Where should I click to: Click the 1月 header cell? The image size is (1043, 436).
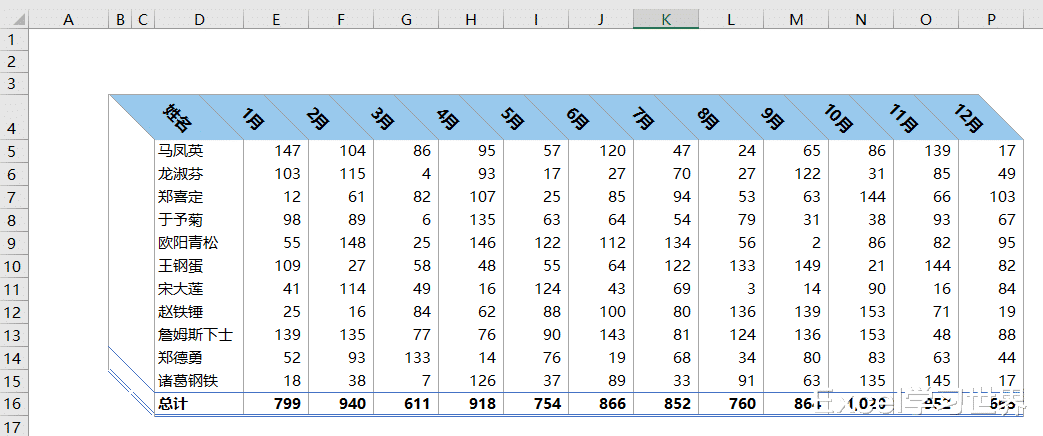[253, 117]
